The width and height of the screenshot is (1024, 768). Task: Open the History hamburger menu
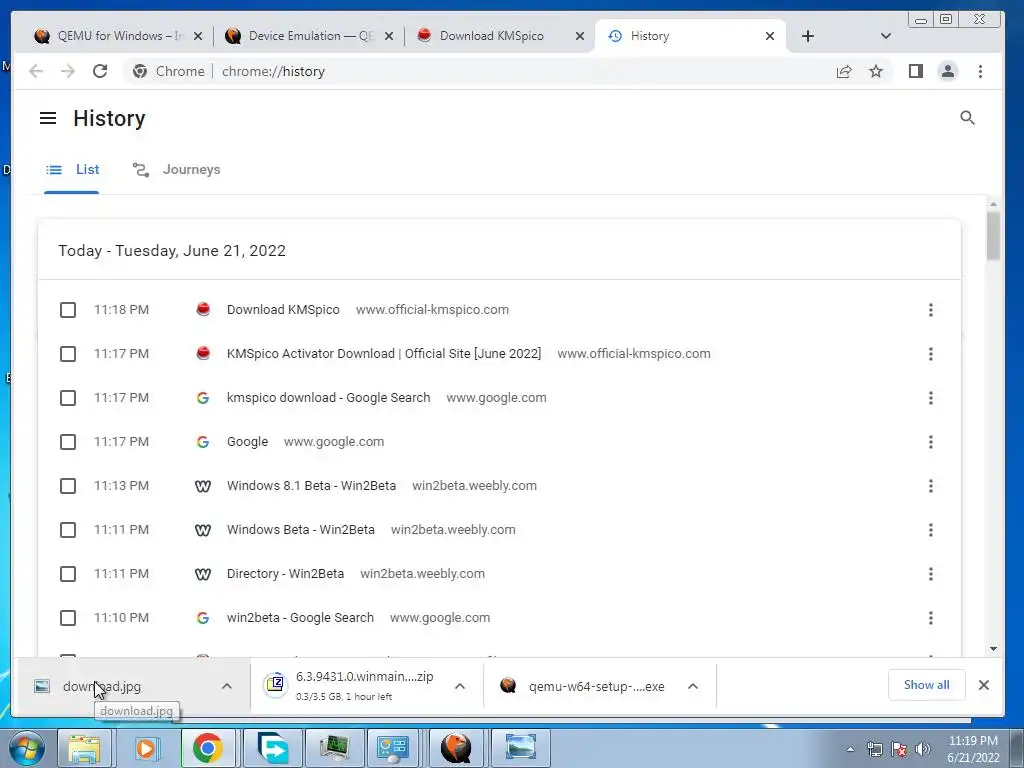click(48, 118)
